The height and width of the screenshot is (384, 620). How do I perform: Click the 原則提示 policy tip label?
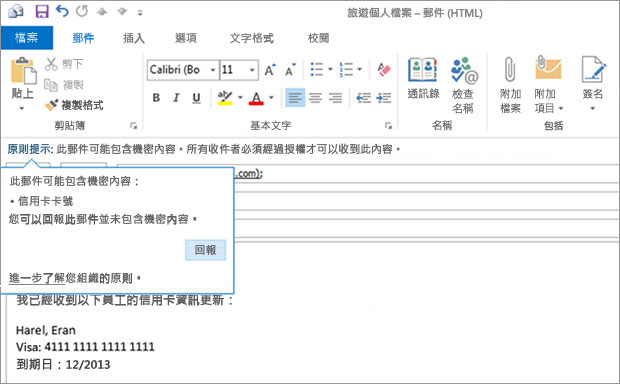click(30, 149)
